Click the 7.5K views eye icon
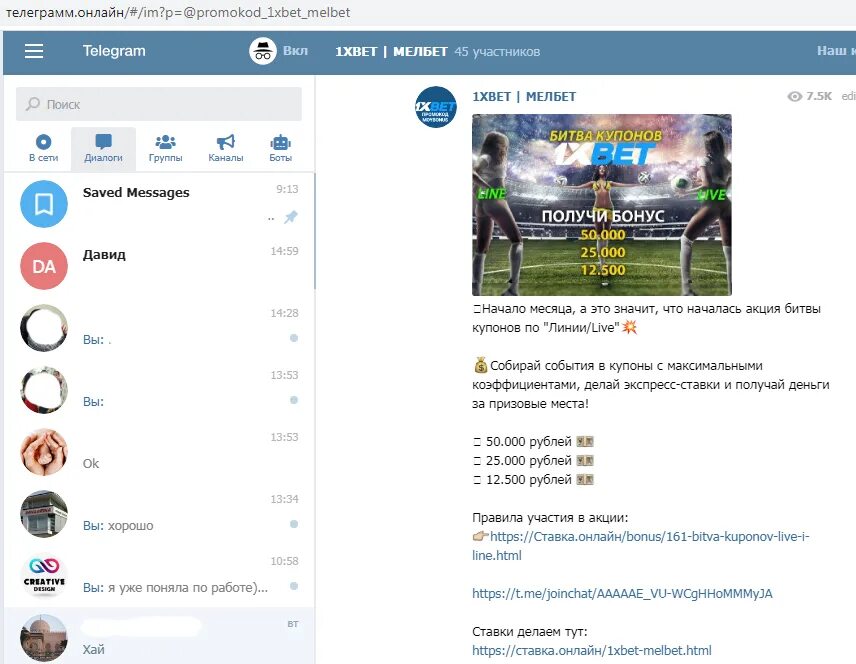Image resolution: width=856 pixels, height=664 pixels. pyautogui.click(x=794, y=97)
